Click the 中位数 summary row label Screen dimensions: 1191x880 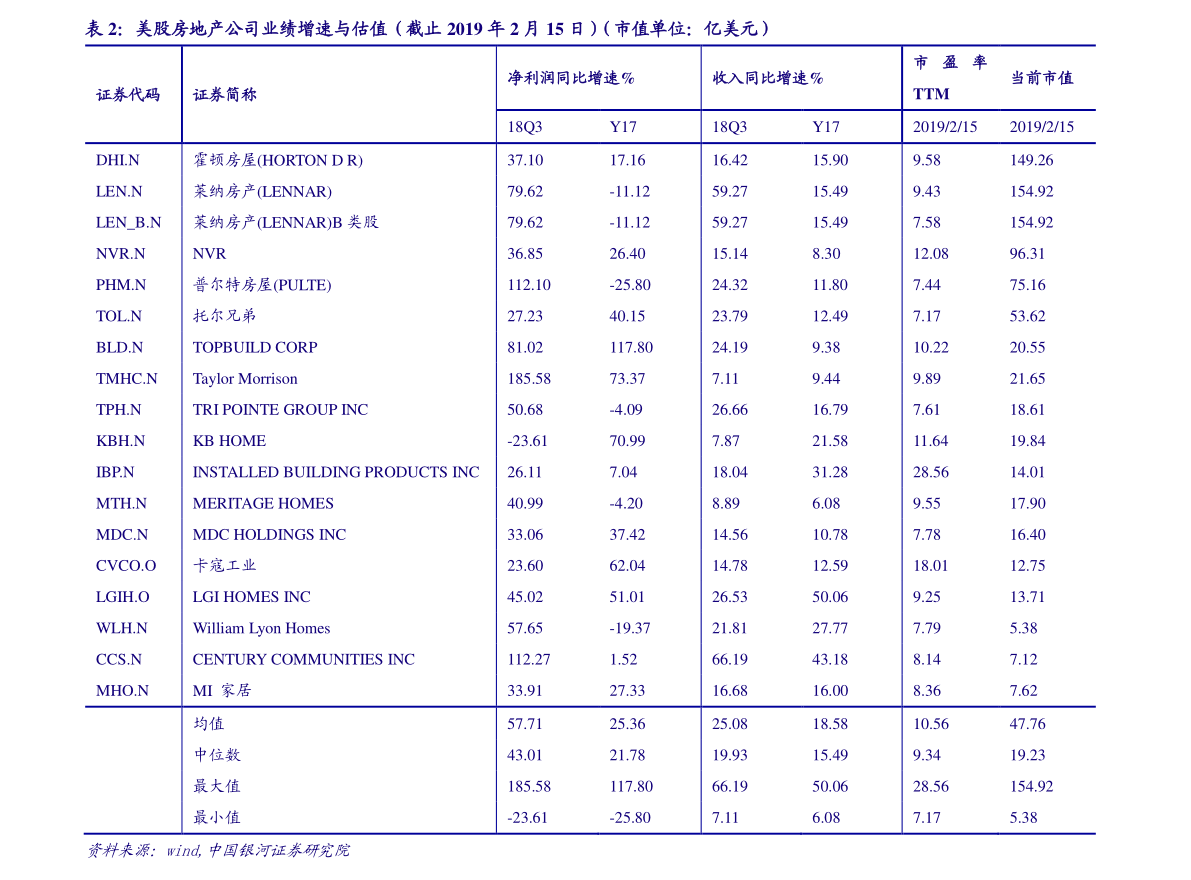(216, 754)
